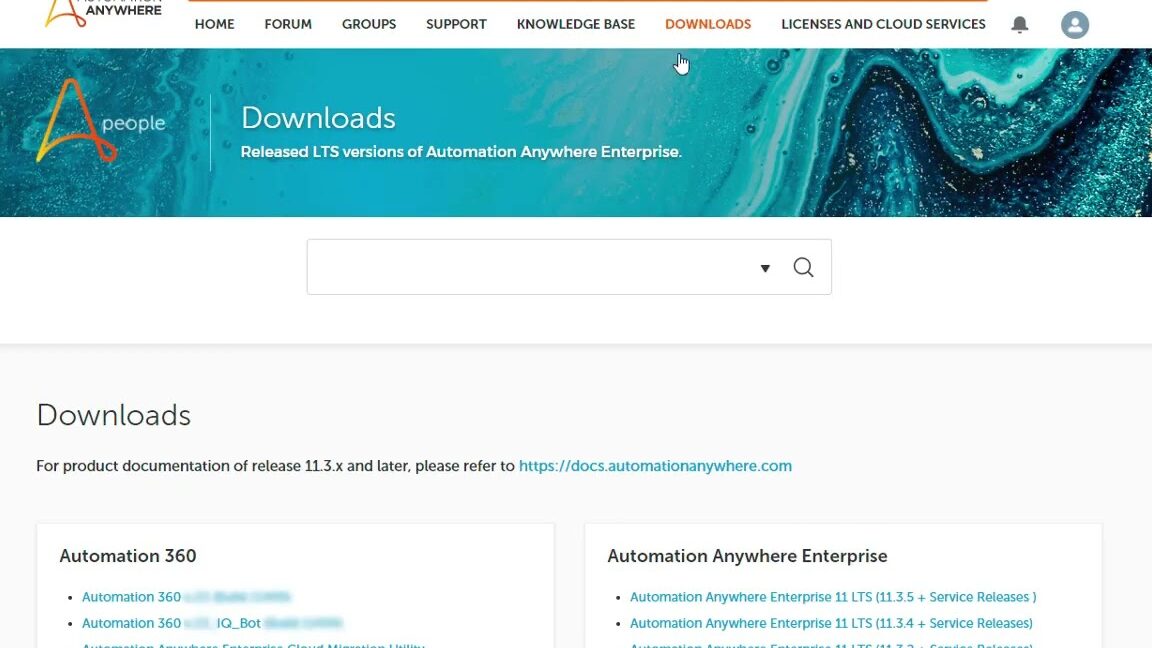The image size is (1152, 648).
Task: Open the FORUM section
Action: point(288,24)
